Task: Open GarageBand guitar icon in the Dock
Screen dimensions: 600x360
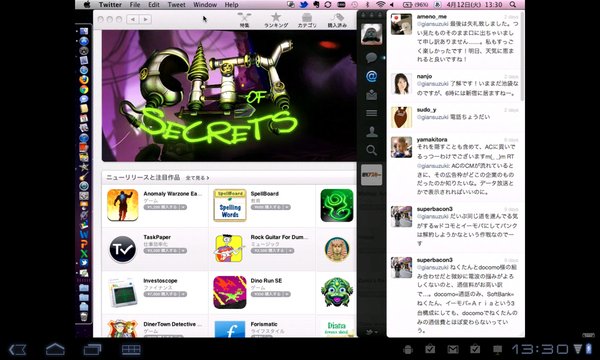Action: pos(84,176)
